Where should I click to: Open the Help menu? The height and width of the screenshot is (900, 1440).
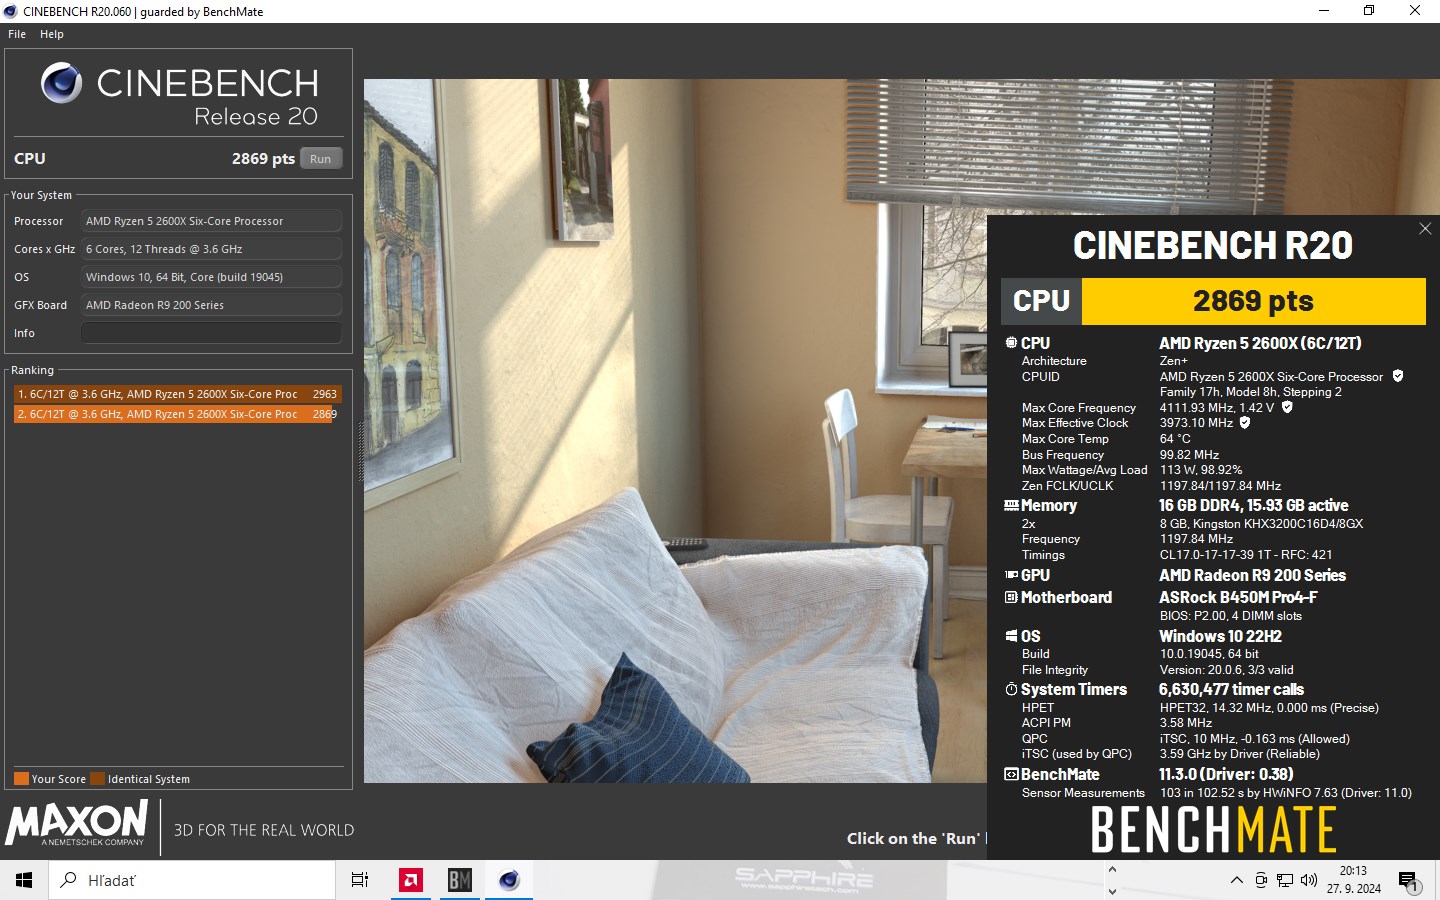(x=52, y=34)
